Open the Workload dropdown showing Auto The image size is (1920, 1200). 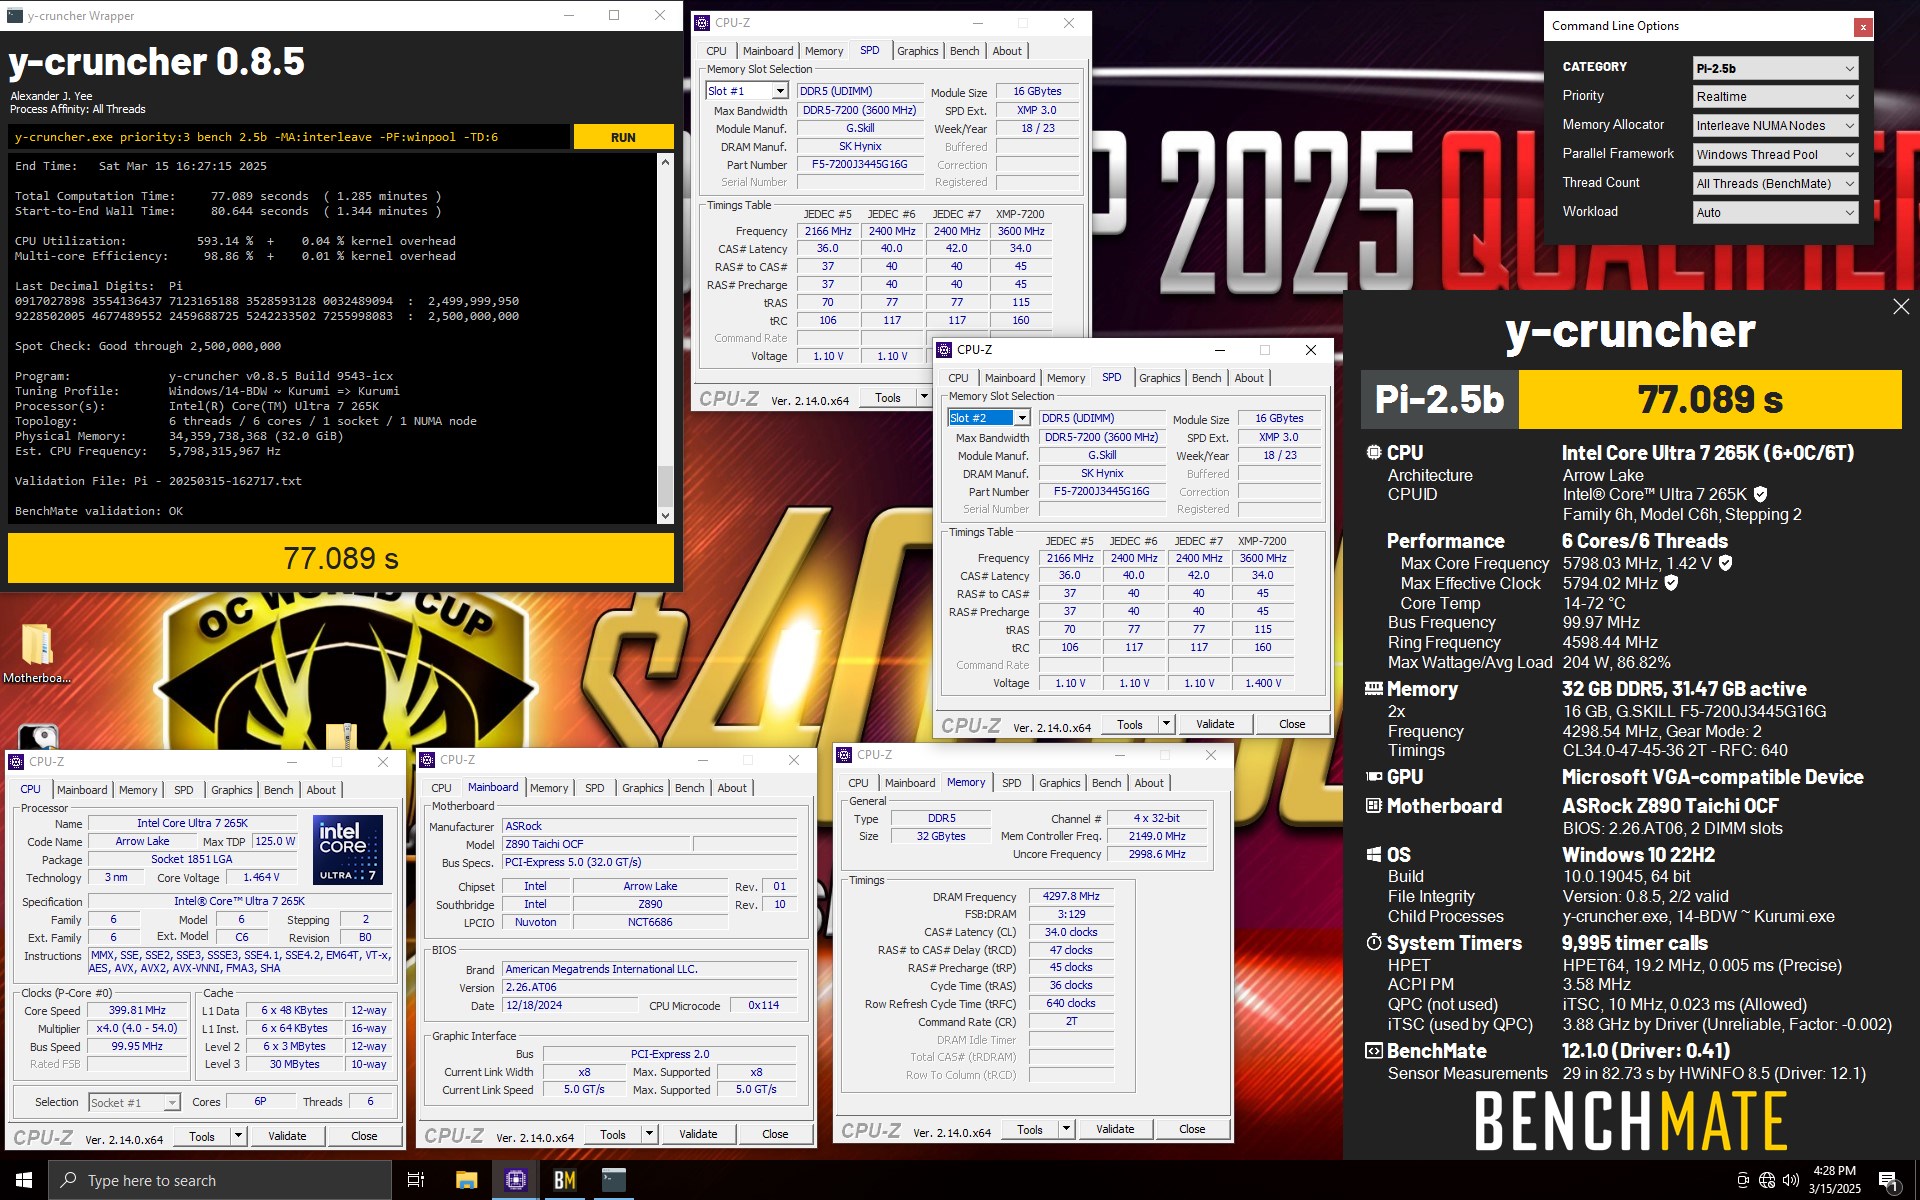[x=1775, y=212]
